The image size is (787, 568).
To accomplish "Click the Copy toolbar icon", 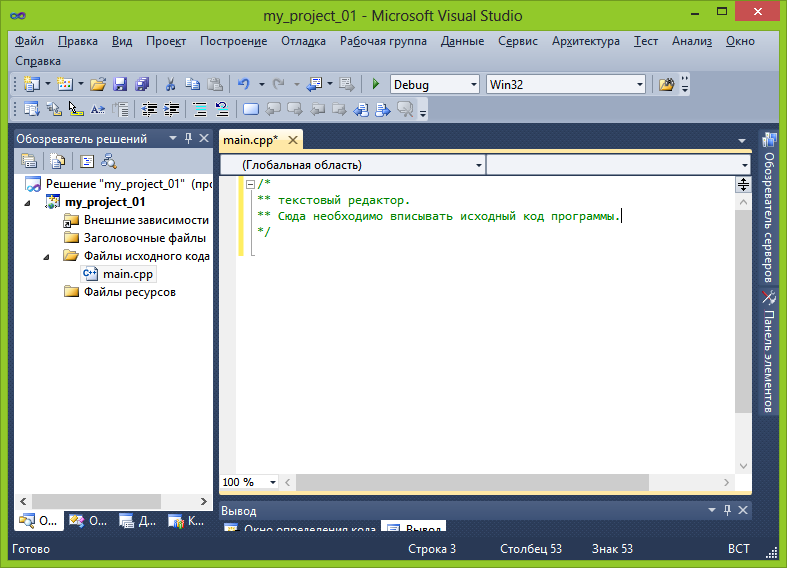I will coord(192,84).
